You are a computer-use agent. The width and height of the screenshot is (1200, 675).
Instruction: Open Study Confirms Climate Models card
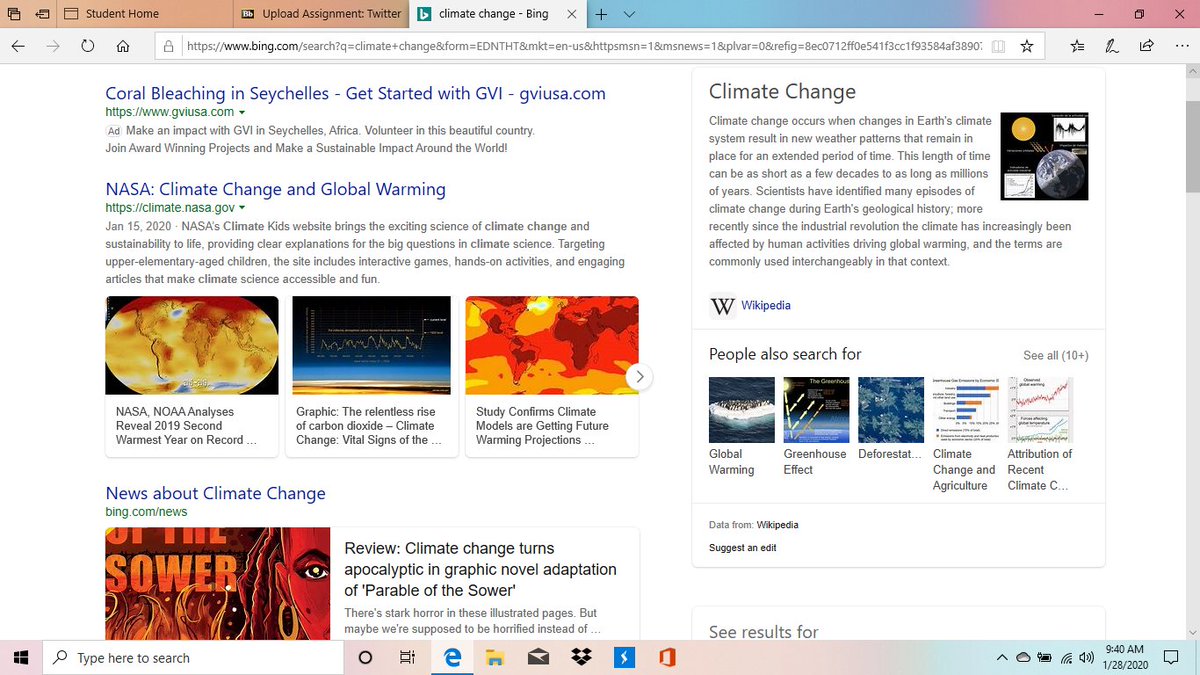tap(552, 376)
